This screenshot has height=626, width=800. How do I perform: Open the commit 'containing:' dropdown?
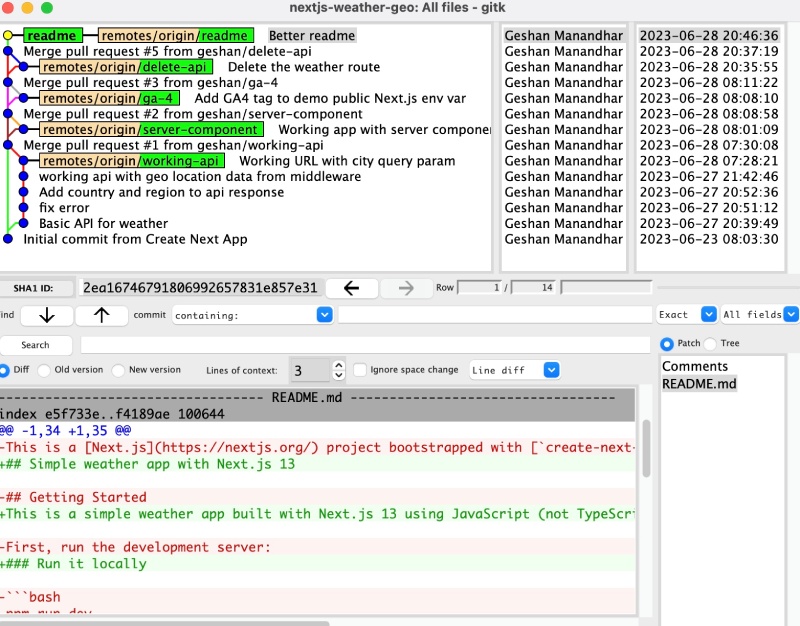(324, 314)
